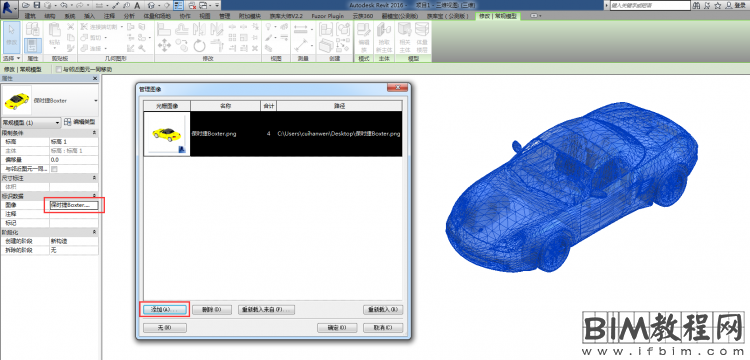This screenshot has width=750, height=360.
Task: Open the type selector dropdown showing Boxter
Action: (x=50, y=101)
